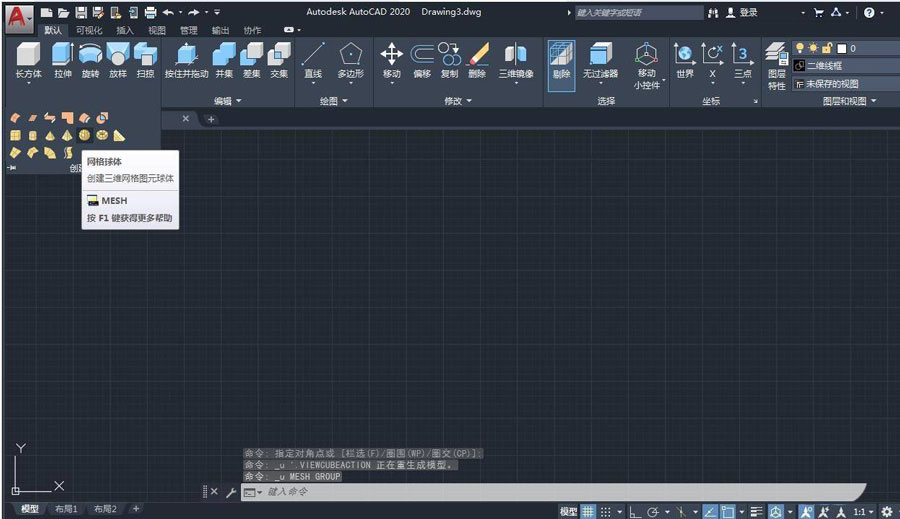This screenshot has height=519, width=900.
Task: Expand the 绘图 panel dropdown
Action: click(334, 101)
